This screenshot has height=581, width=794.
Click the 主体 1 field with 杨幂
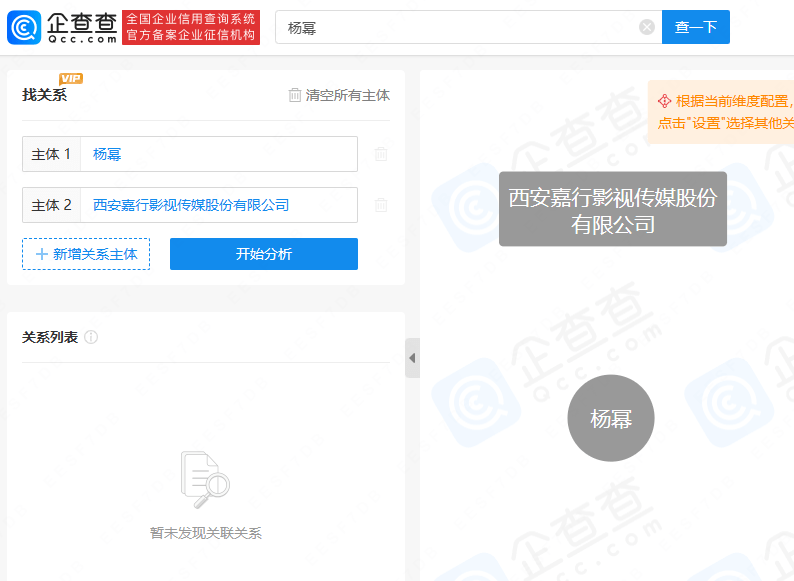[219, 154]
